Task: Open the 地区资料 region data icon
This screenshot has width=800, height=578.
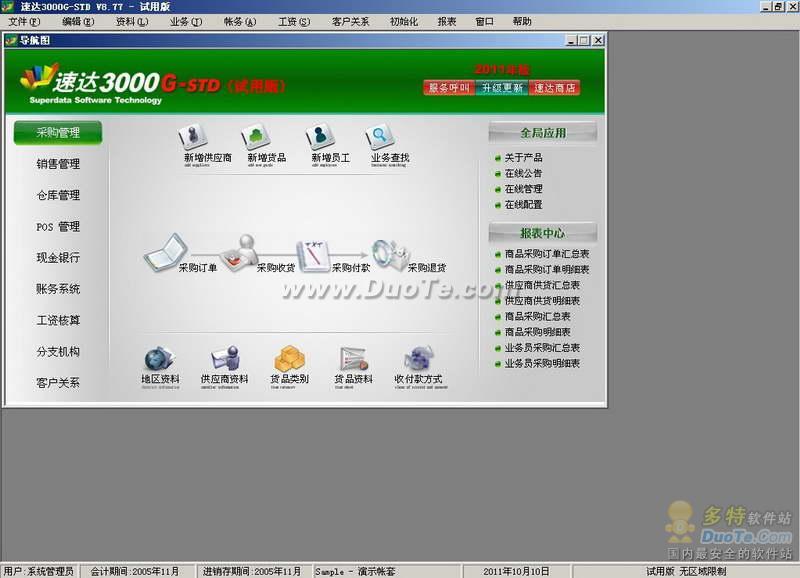Action: pyautogui.click(x=160, y=359)
